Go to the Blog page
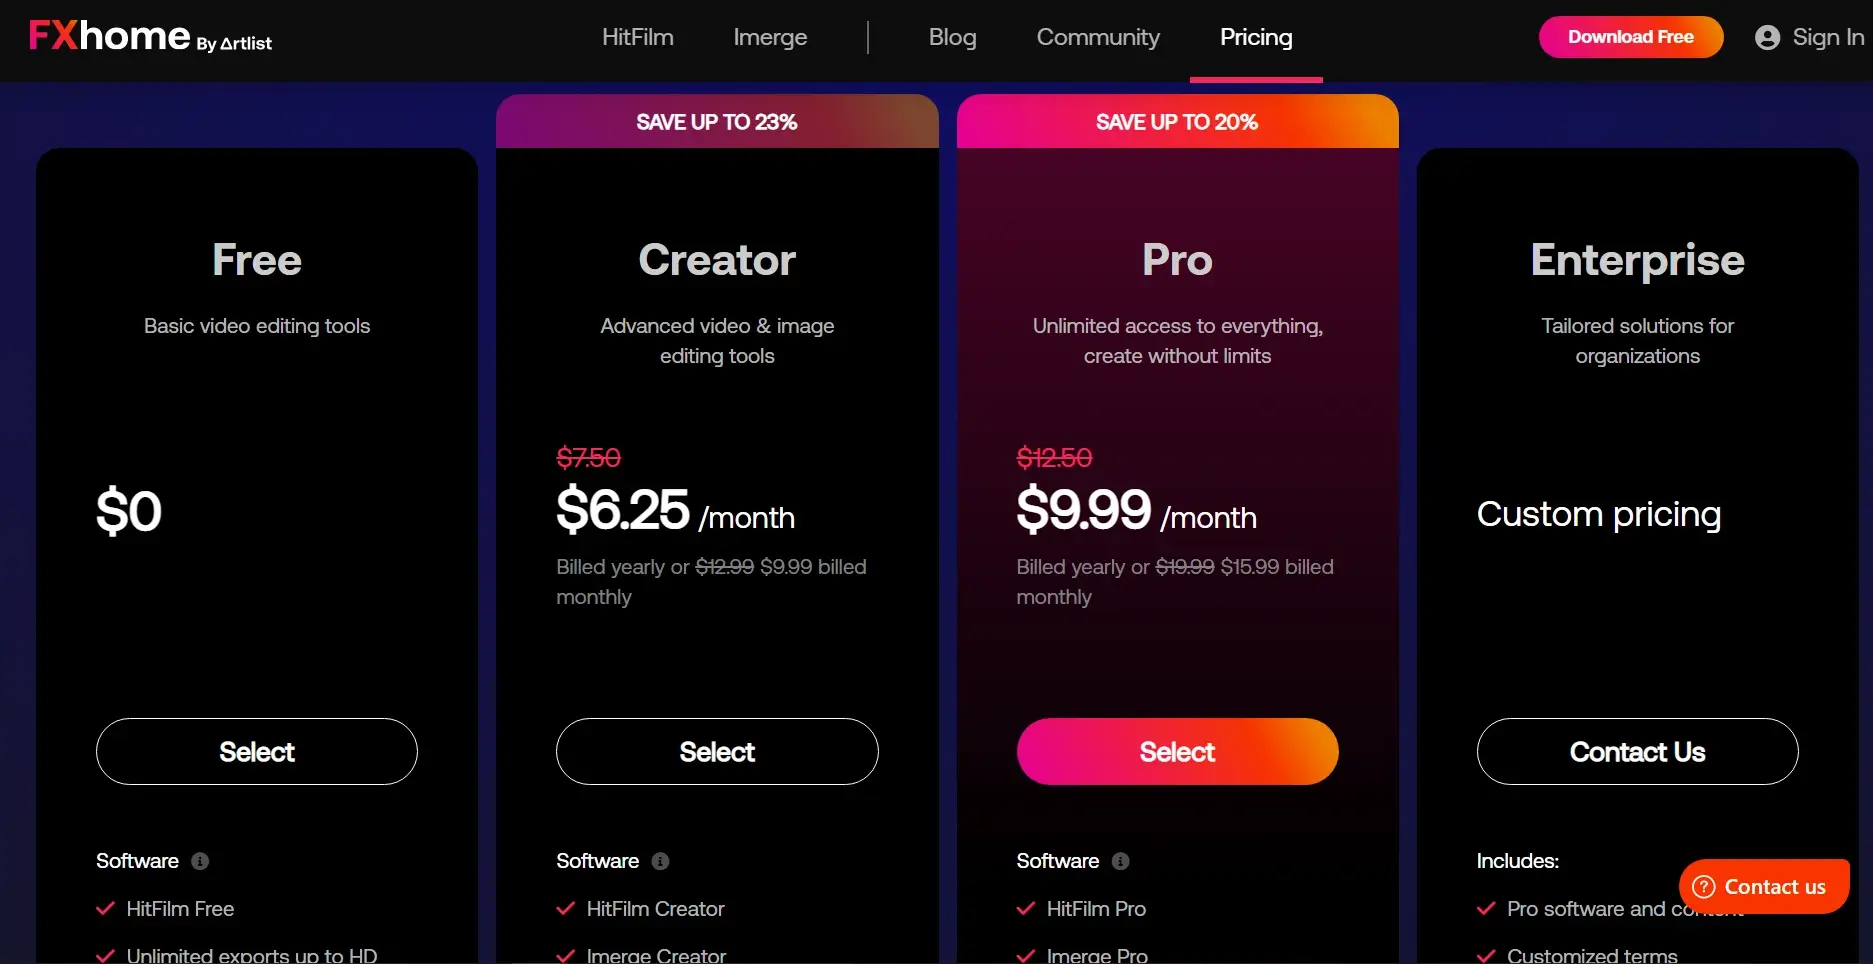 click(952, 37)
